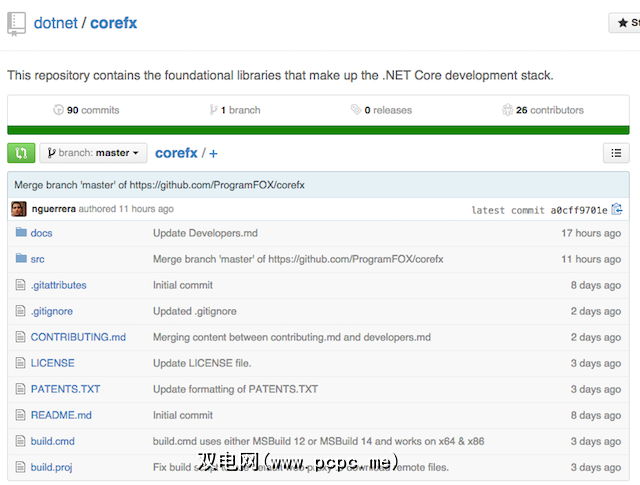Click the LICENSE file icon

20,363
